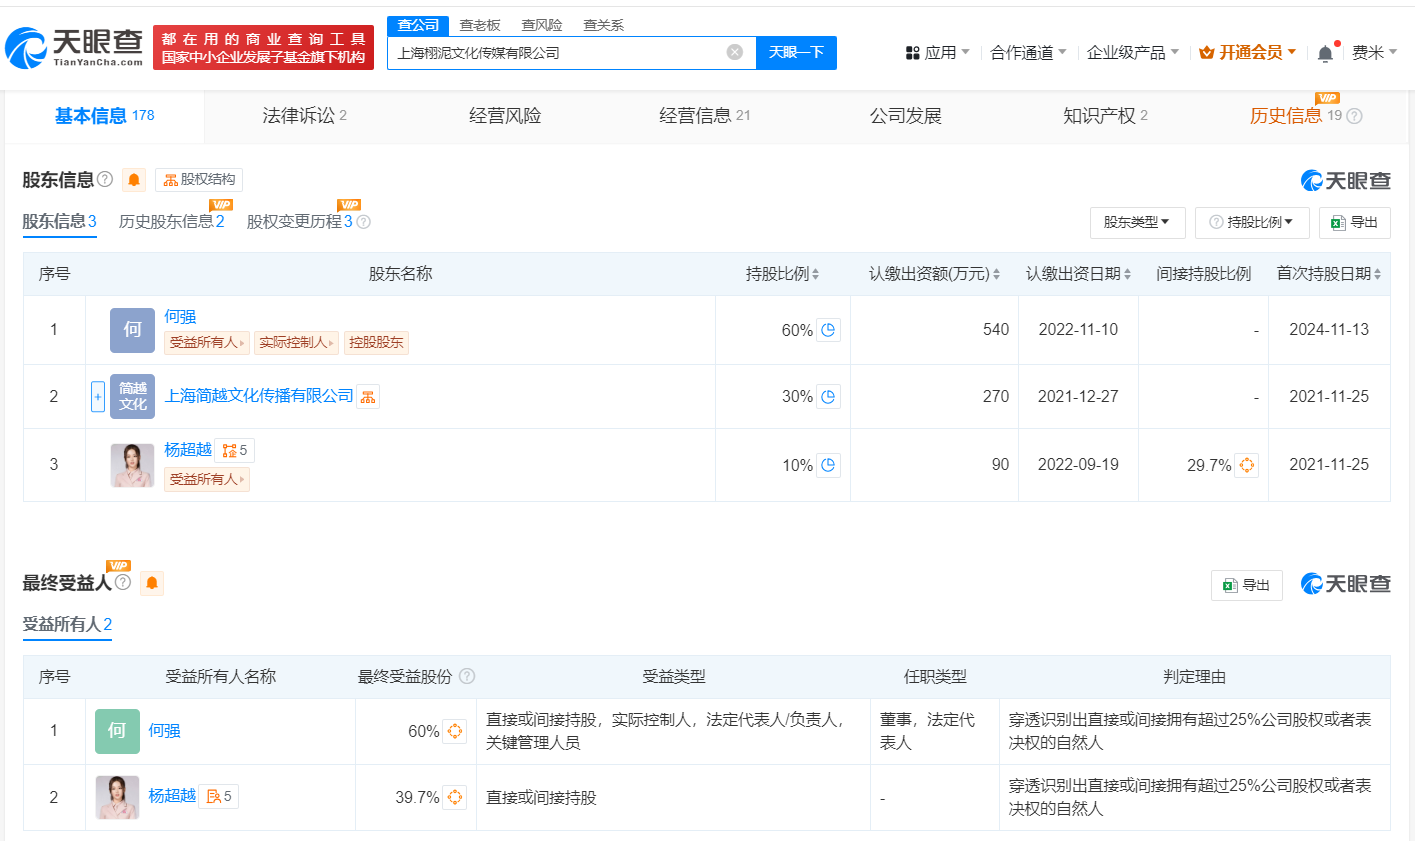Open the pie chart icon beside 10% shareholding

pyautogui.click(x=828, y=465)
